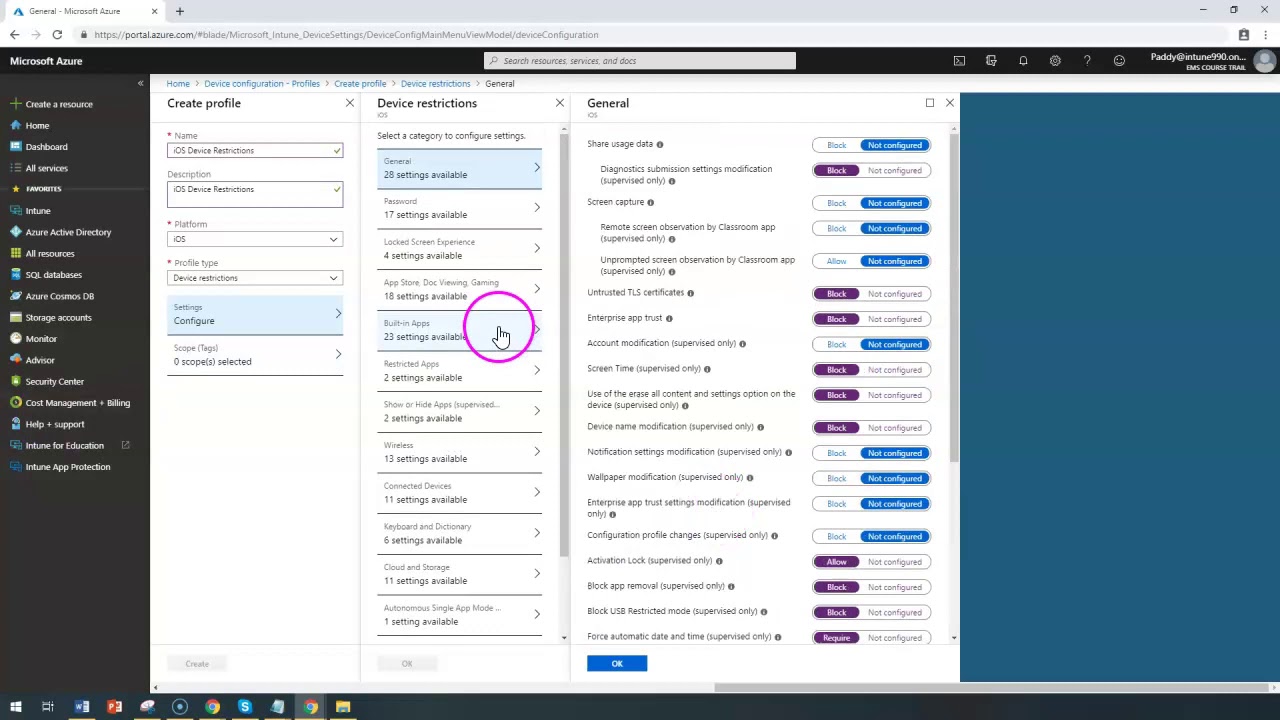Select Connected Devices category
The height and width of the screenshot is (720, 1280).
coord(460,493)
